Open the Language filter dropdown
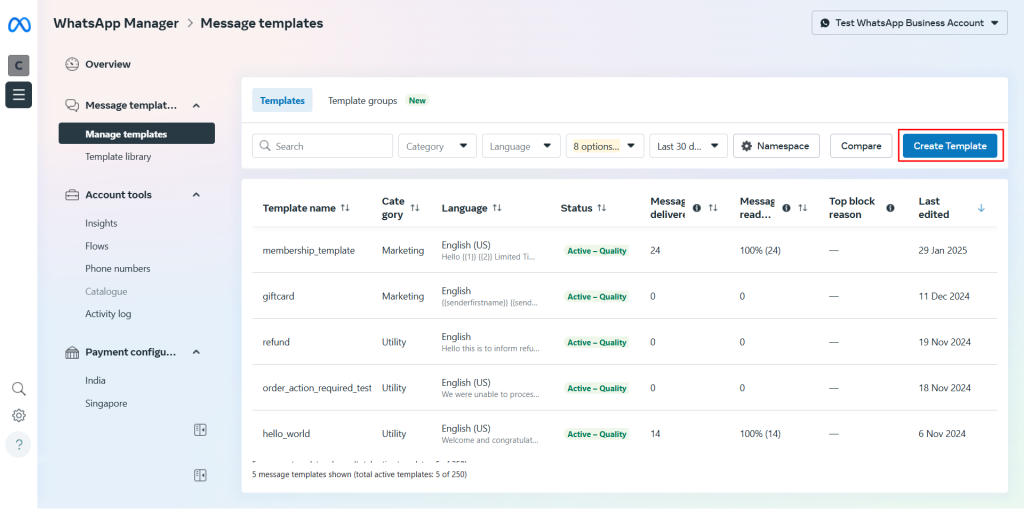This screenshot has height=509, width=1024. (521, 146)
